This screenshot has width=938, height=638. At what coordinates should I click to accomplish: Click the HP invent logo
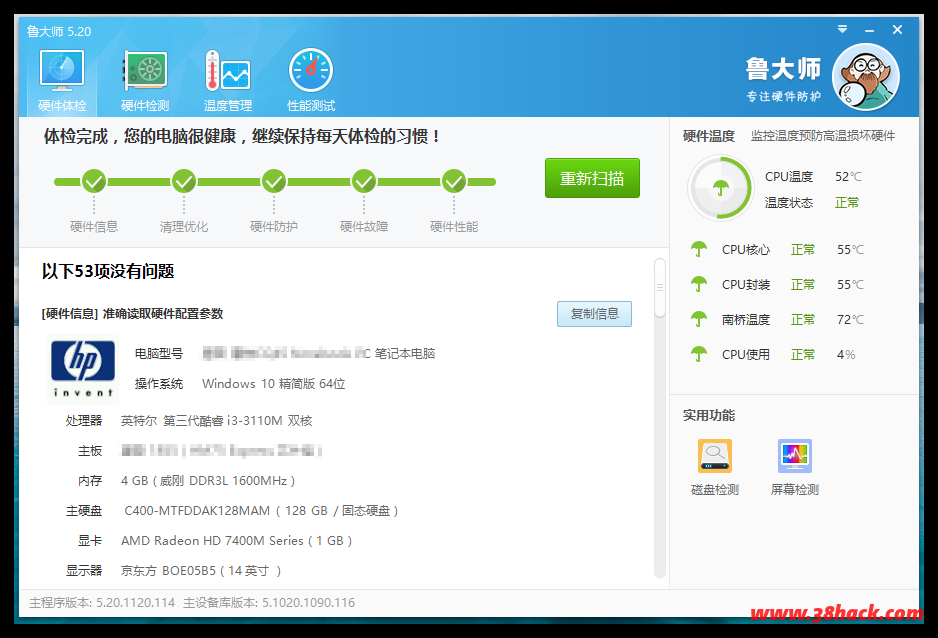[83, 369]
